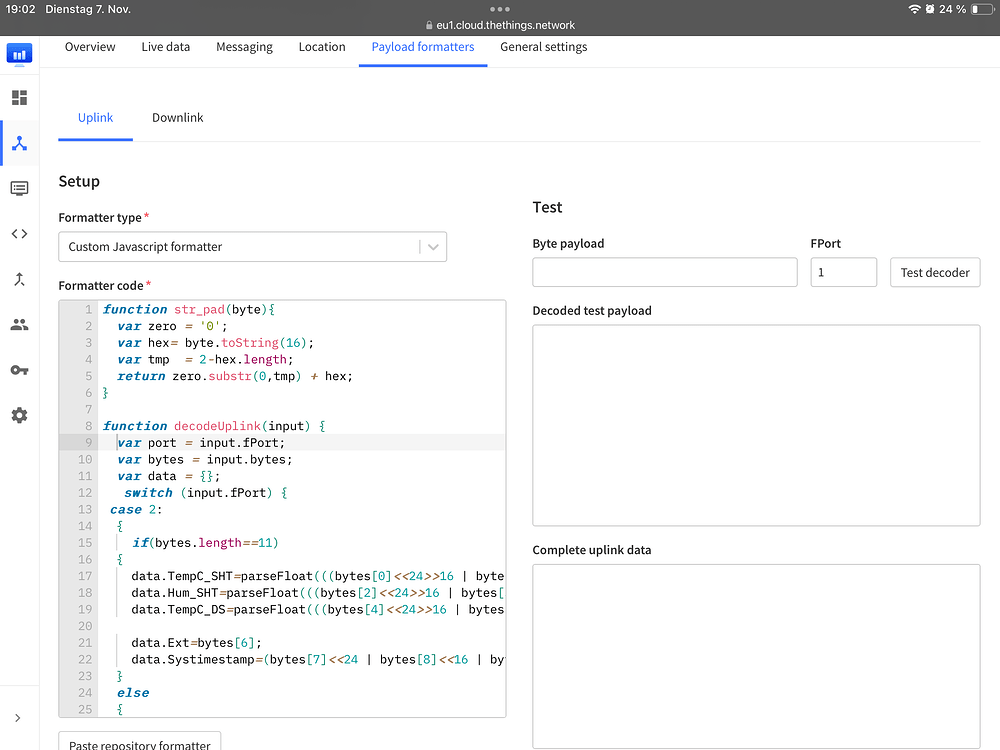Click the 'data.Ext=bytes[6];' code line
Viewport: 1000px width, 750px height.
(x=196, y=643)
